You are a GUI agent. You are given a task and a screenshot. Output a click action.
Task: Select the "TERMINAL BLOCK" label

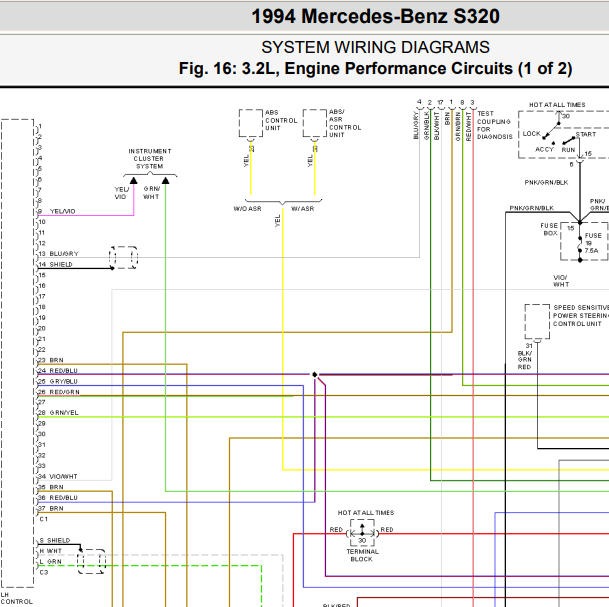tap(362, 555)
